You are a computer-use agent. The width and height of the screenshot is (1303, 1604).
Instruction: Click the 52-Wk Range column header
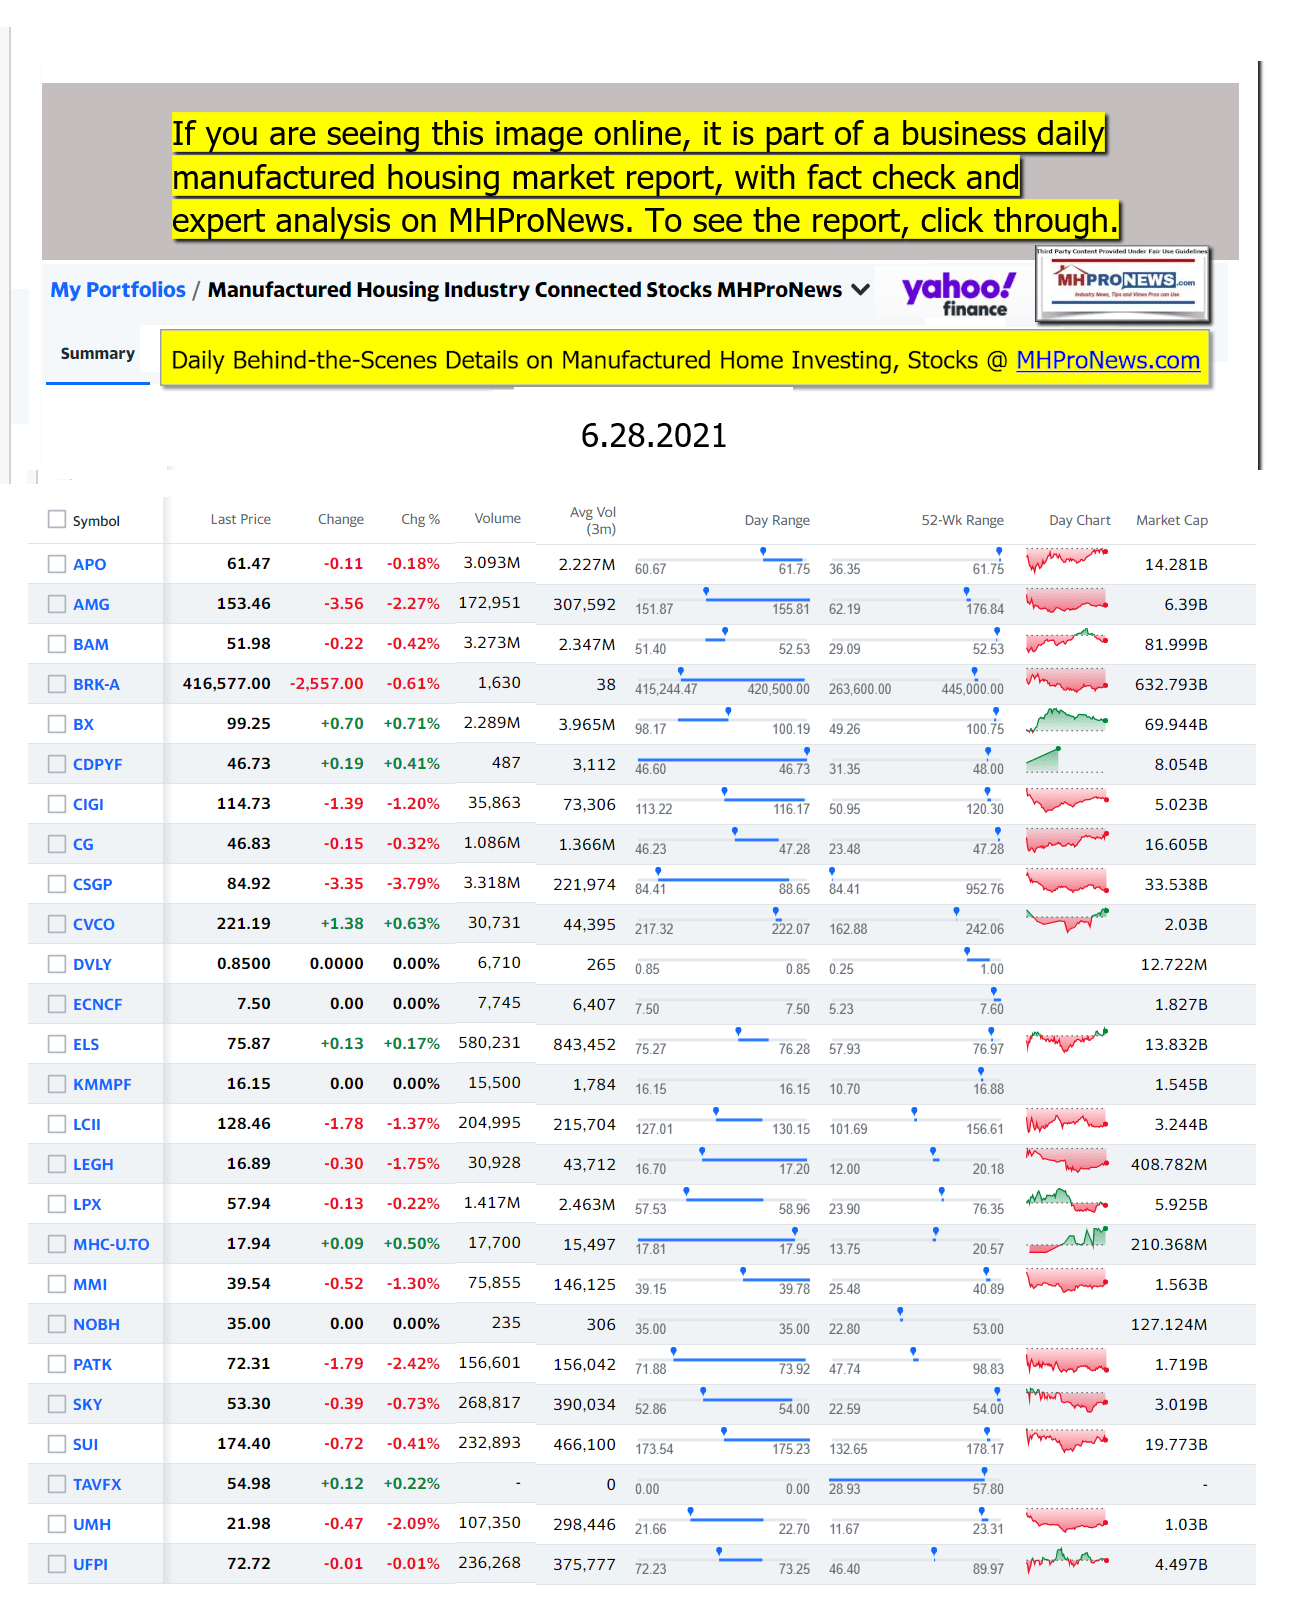point(962,520)
